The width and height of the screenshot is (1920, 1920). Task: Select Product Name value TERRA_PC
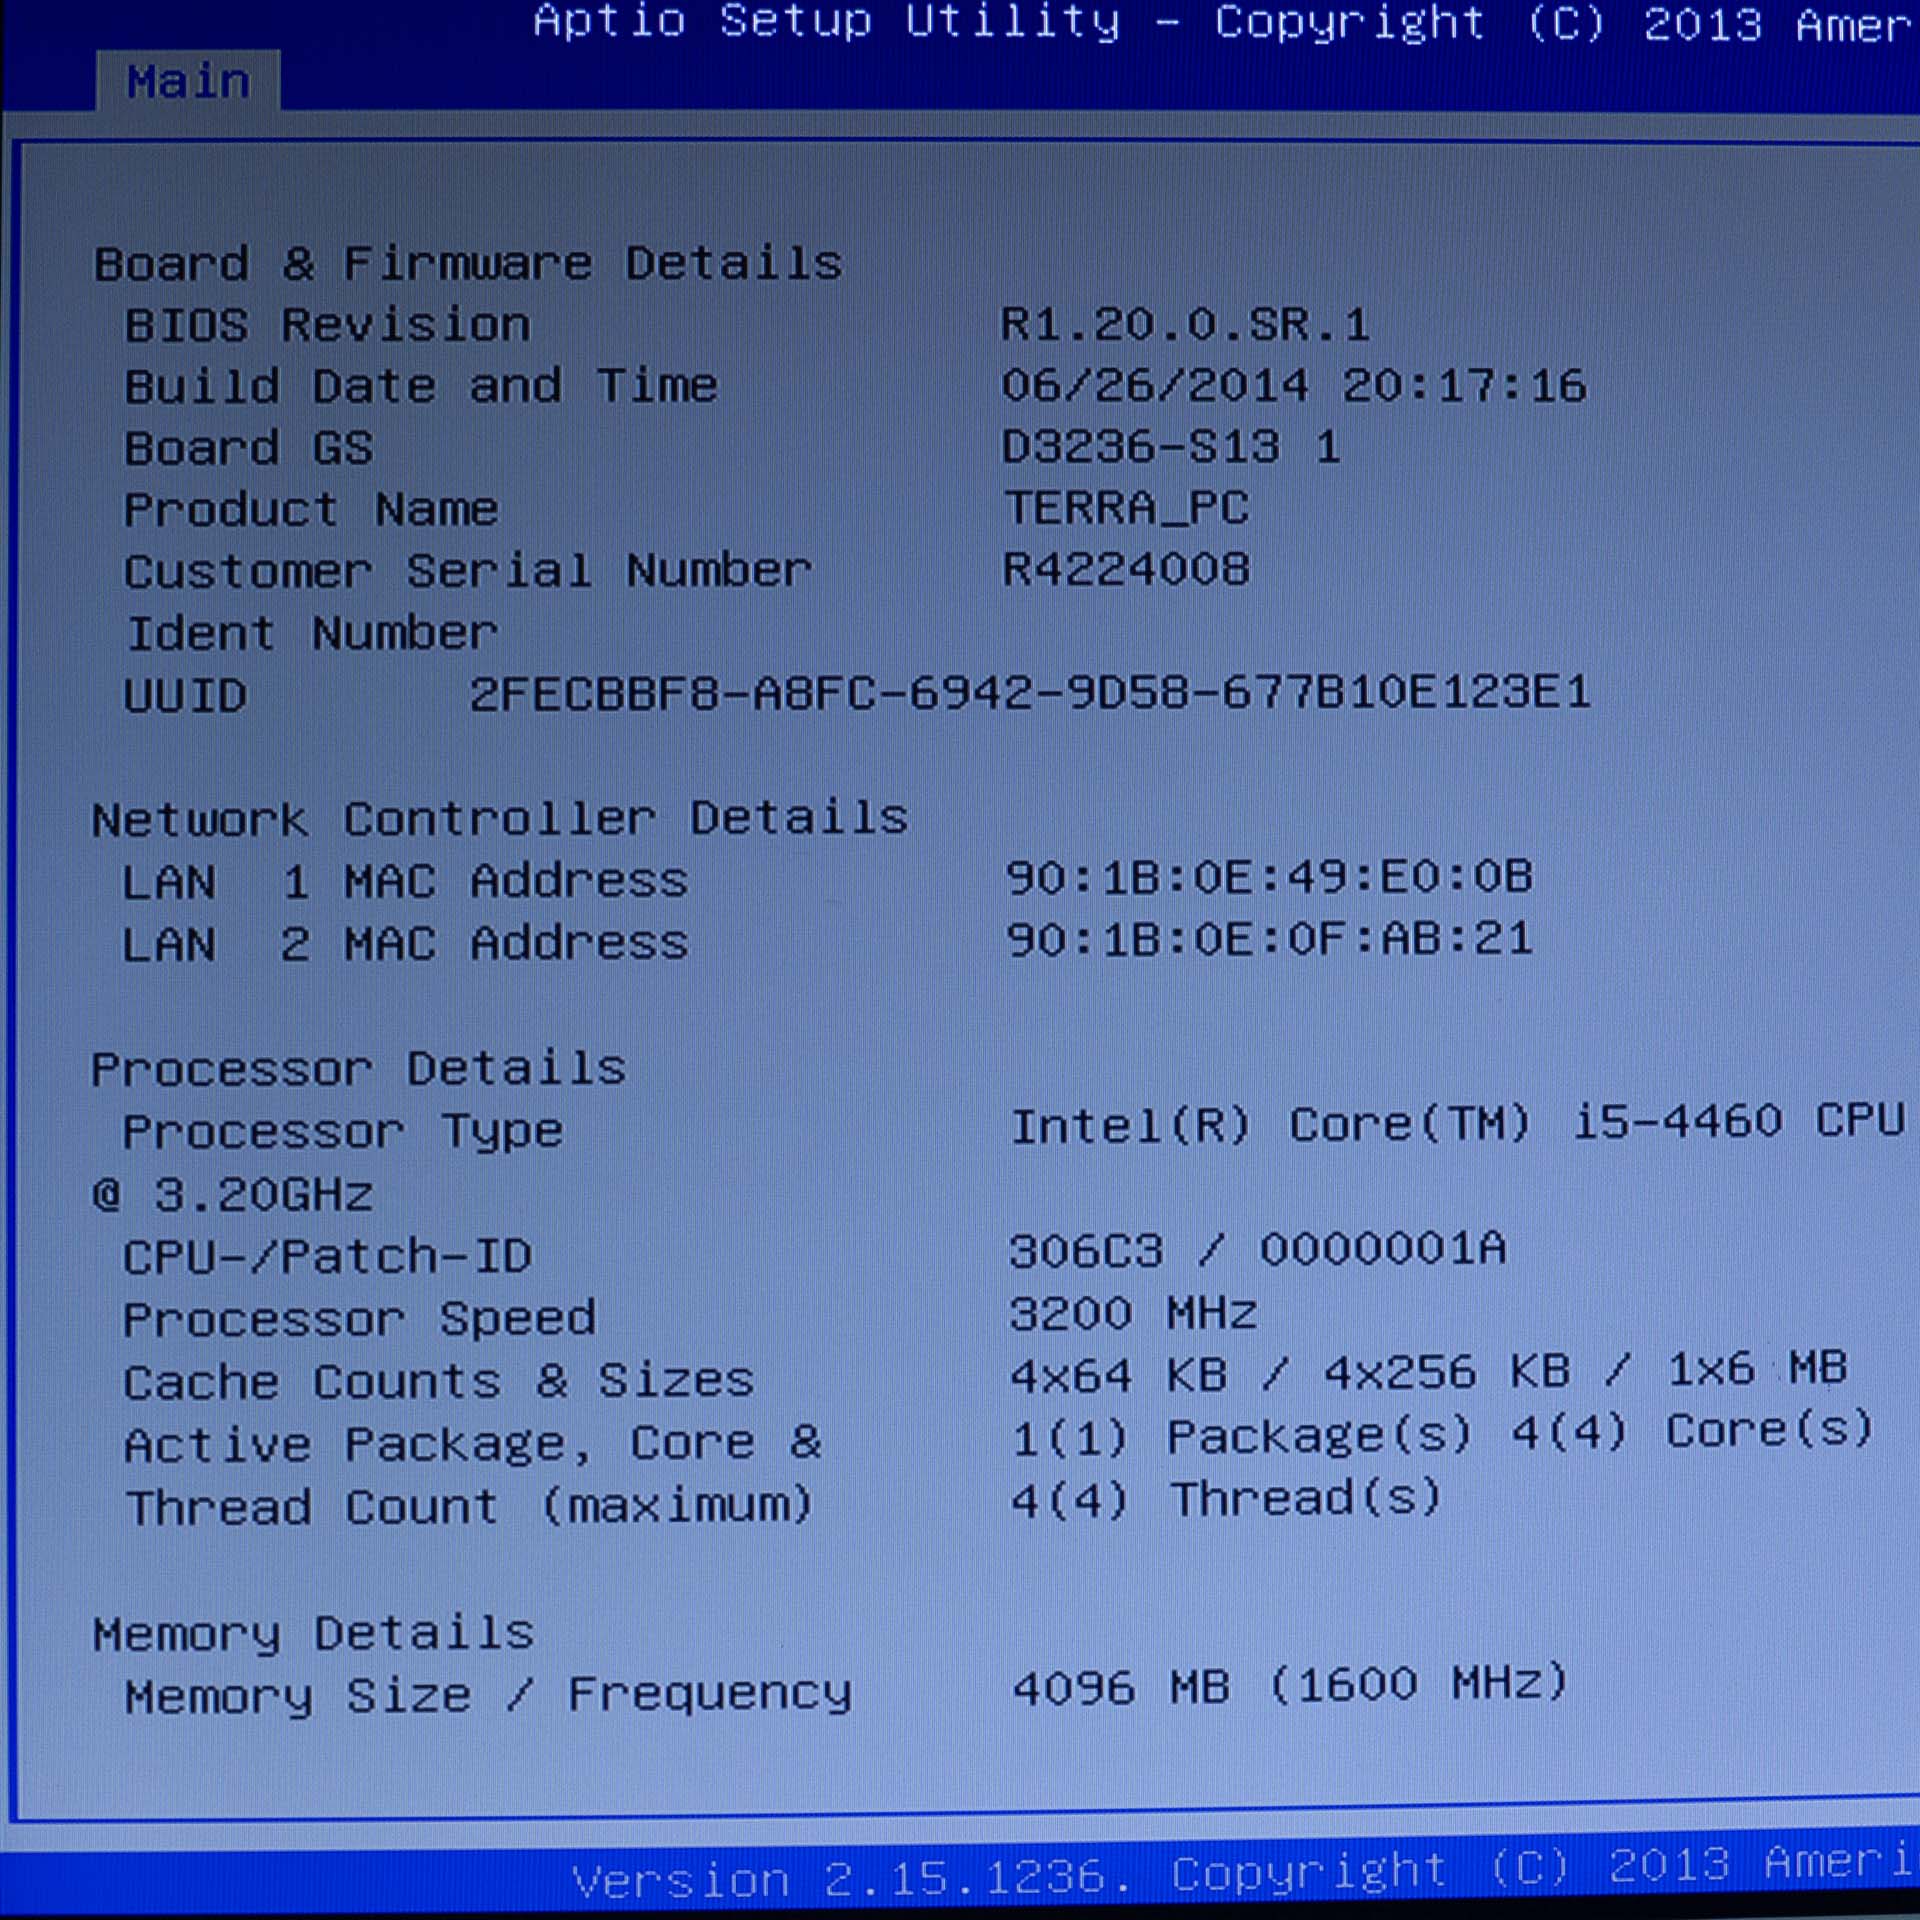(1127, 508)
